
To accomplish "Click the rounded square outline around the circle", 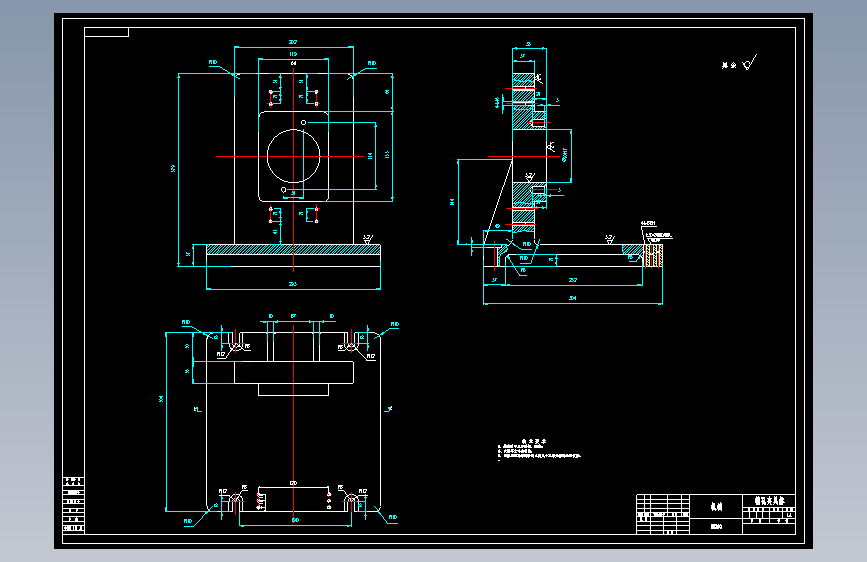I will pyautogui.click(x=294, y=157).
